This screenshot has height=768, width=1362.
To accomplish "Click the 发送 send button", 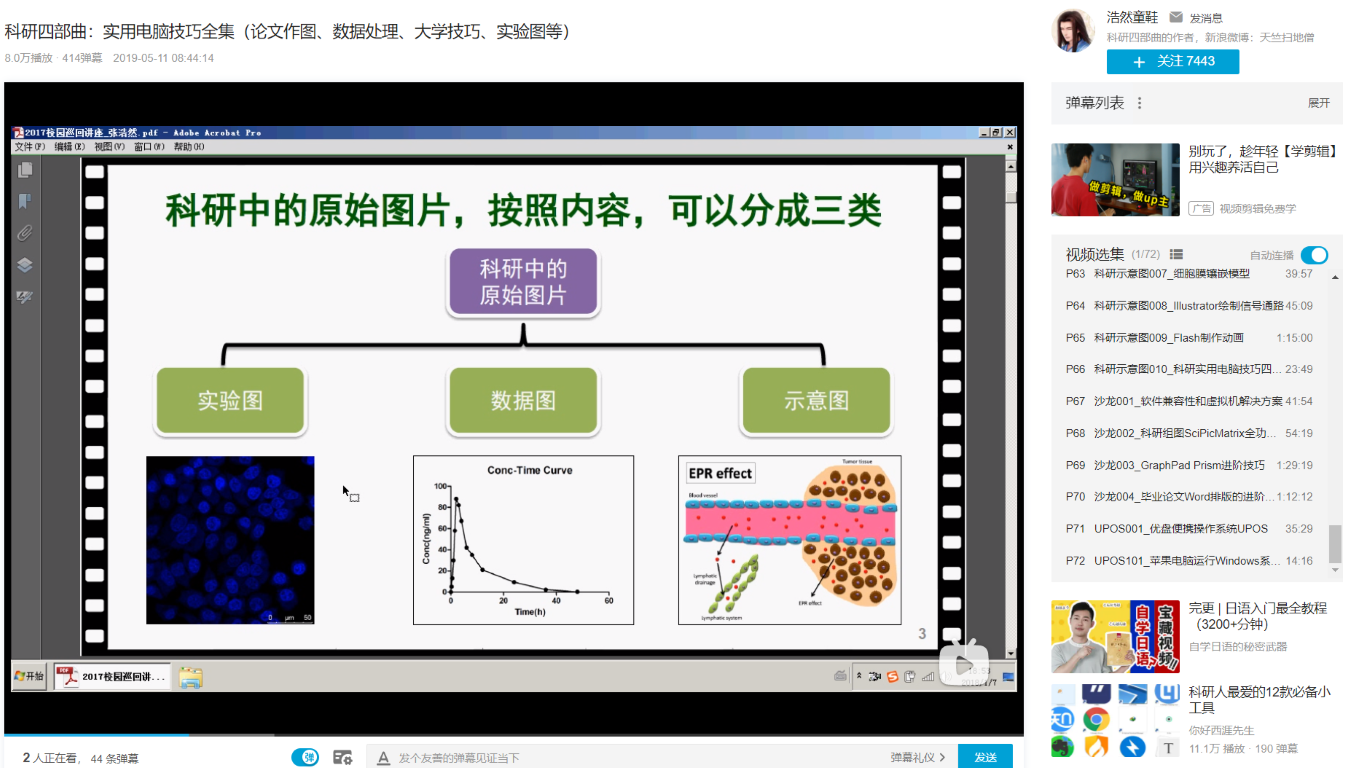I will (x=985, y=757).
